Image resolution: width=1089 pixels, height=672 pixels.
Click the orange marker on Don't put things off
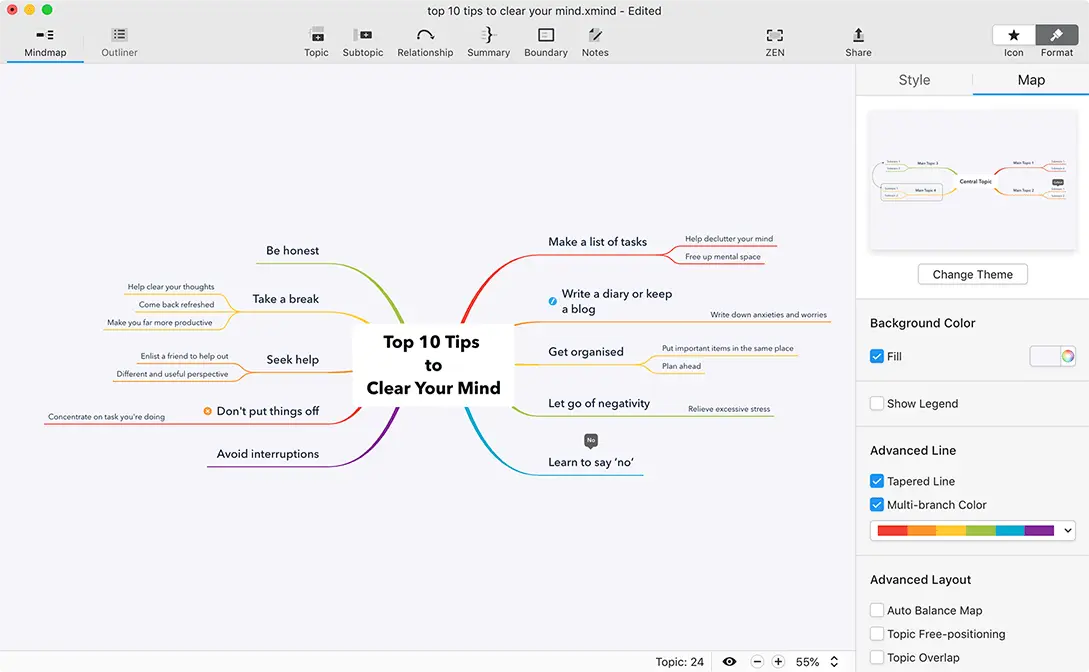click(207, 411)
